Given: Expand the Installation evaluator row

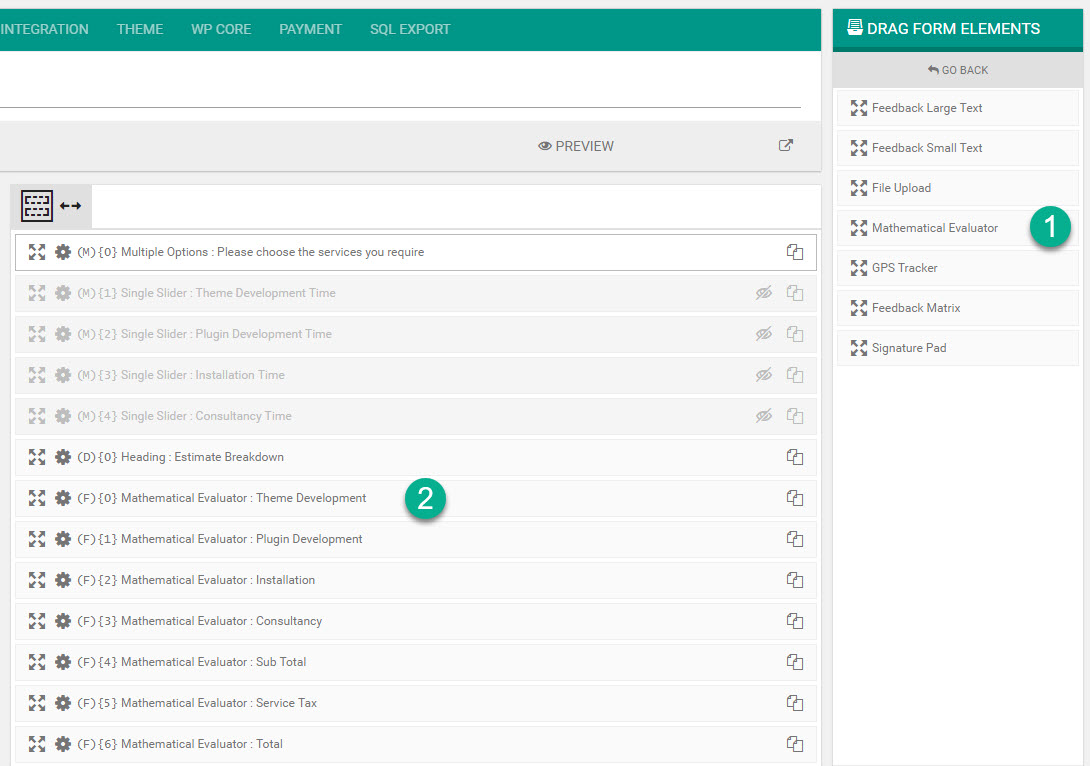Looking at the screenshot, I should [x=37, y=580].
